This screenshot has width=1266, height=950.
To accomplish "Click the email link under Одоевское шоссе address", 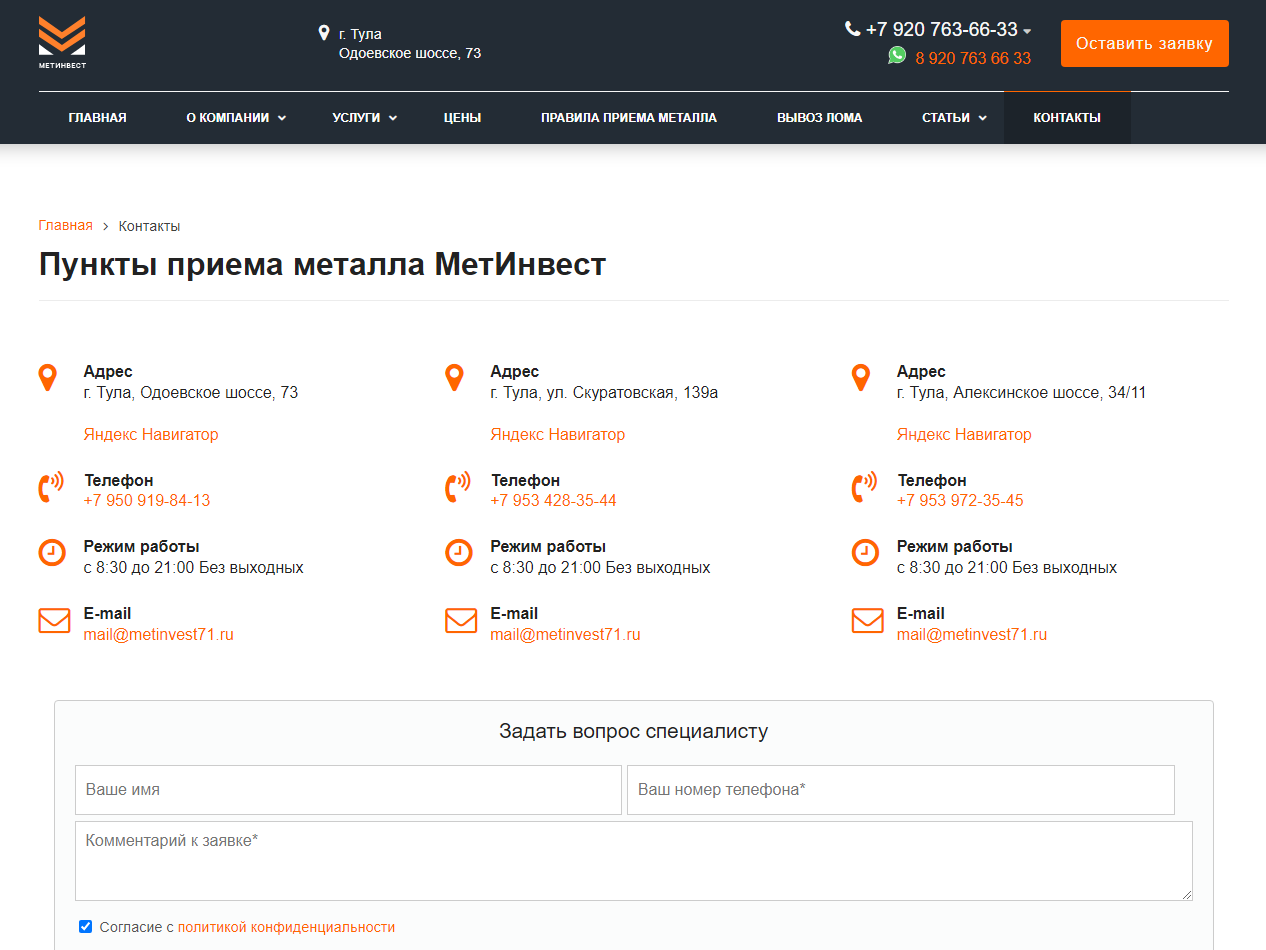I will (x=159, y=634).
